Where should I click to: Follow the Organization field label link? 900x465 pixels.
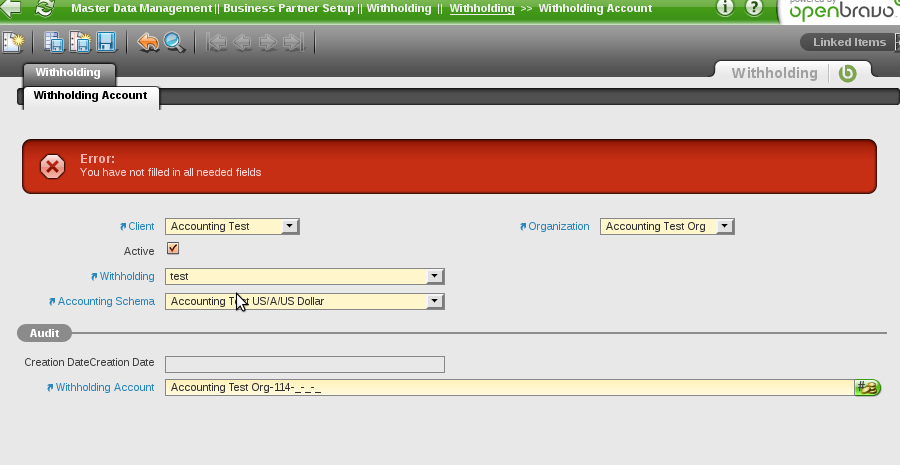(558, 226)
